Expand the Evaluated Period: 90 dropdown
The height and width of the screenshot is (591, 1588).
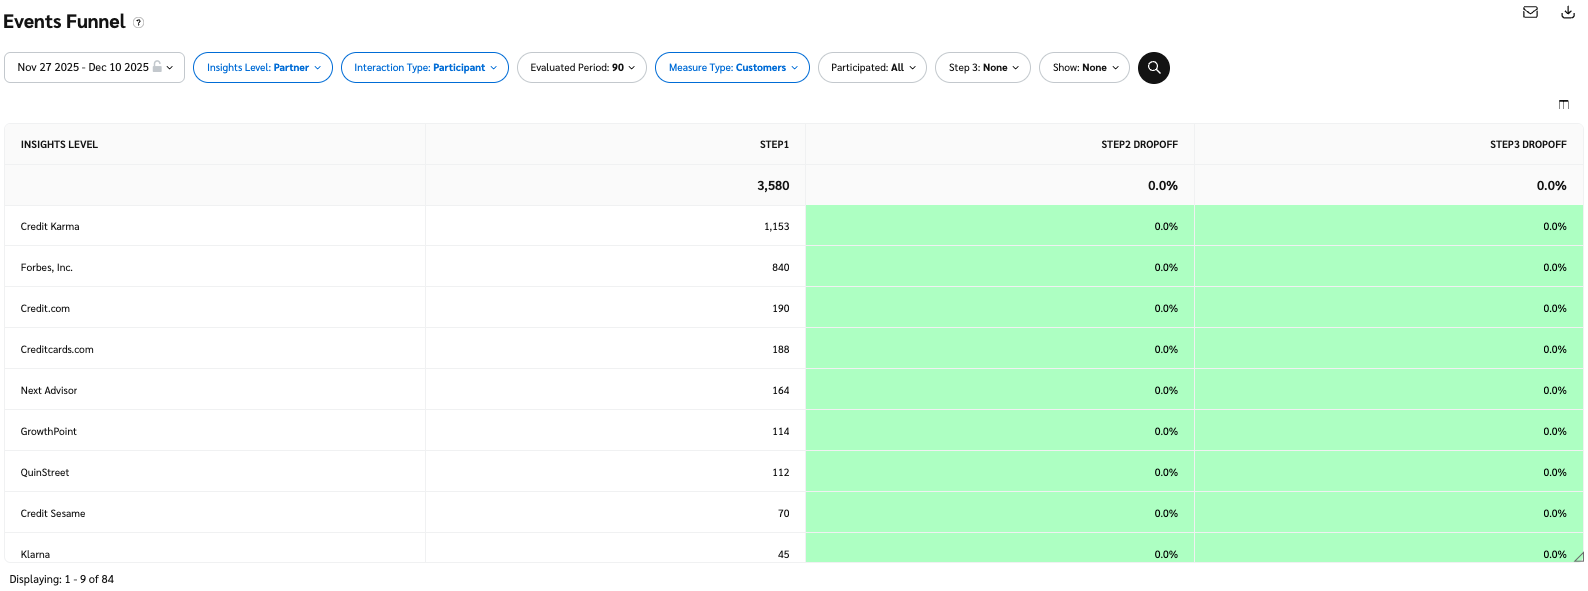coord(582,68)
